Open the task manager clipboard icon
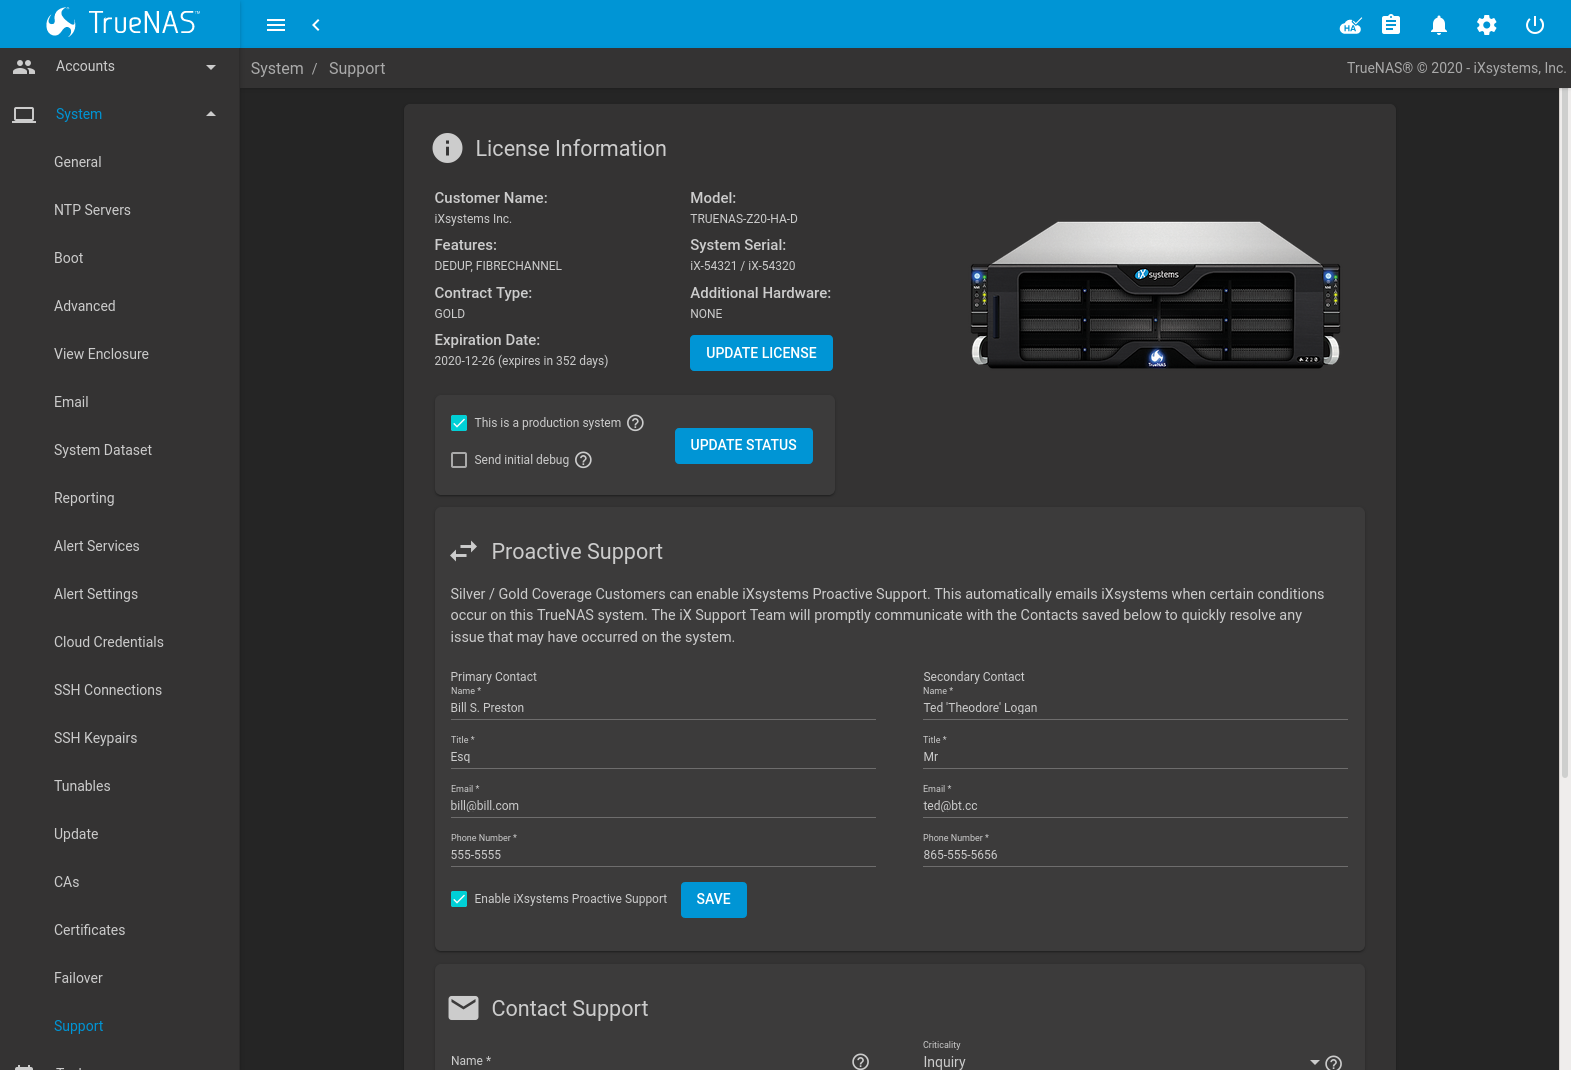 coord(1391,25)
